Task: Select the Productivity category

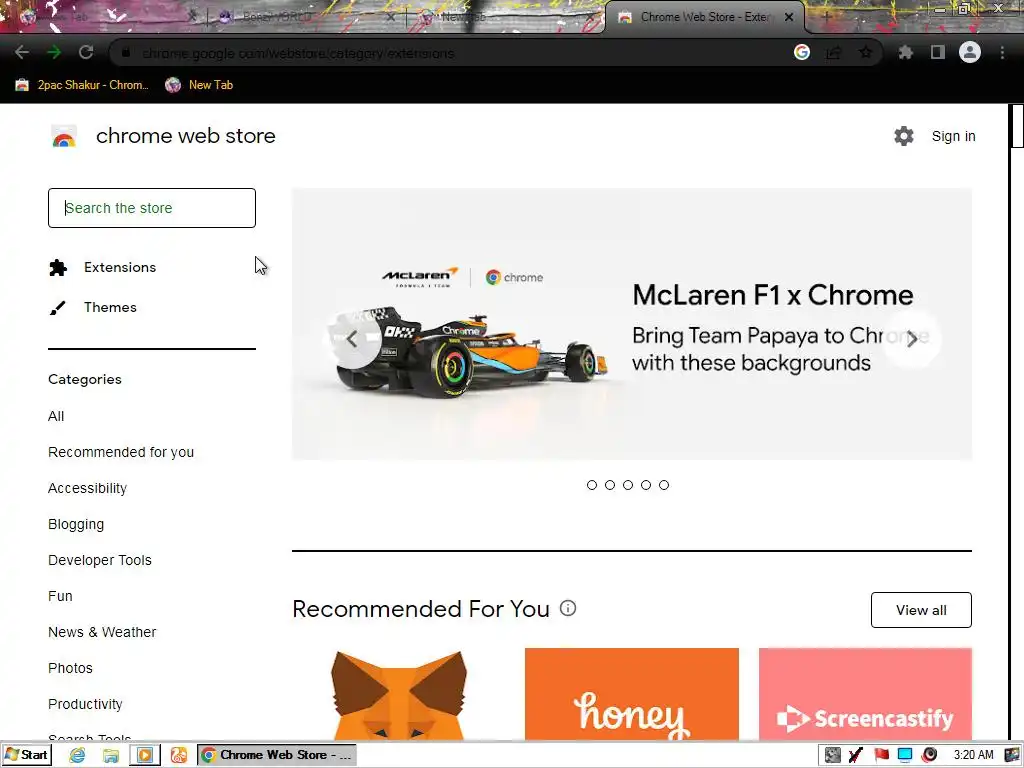Action: pos(85,703)
